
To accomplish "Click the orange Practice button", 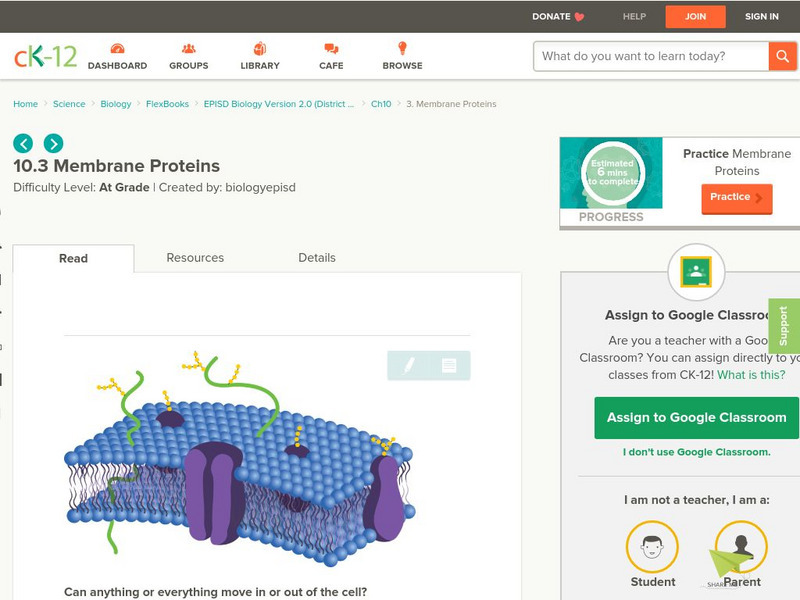I will pyautogui.click(x=736, y=198).
